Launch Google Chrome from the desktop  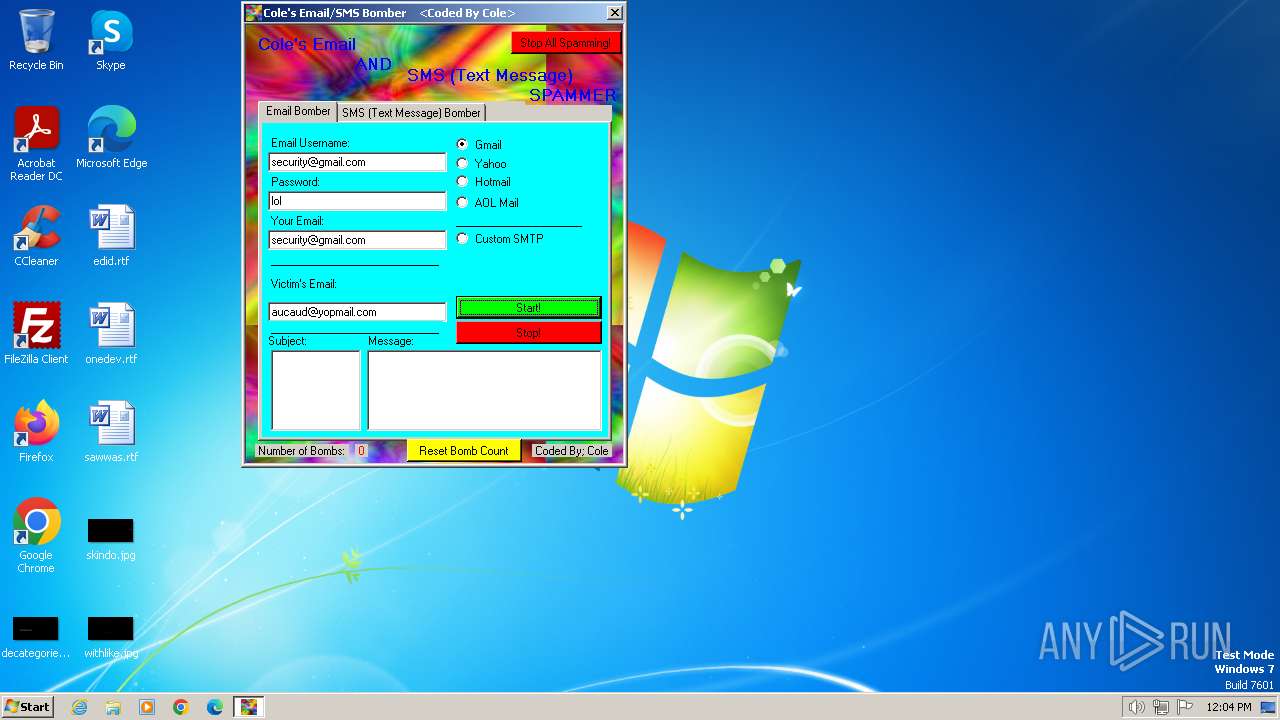pos(36,535)
